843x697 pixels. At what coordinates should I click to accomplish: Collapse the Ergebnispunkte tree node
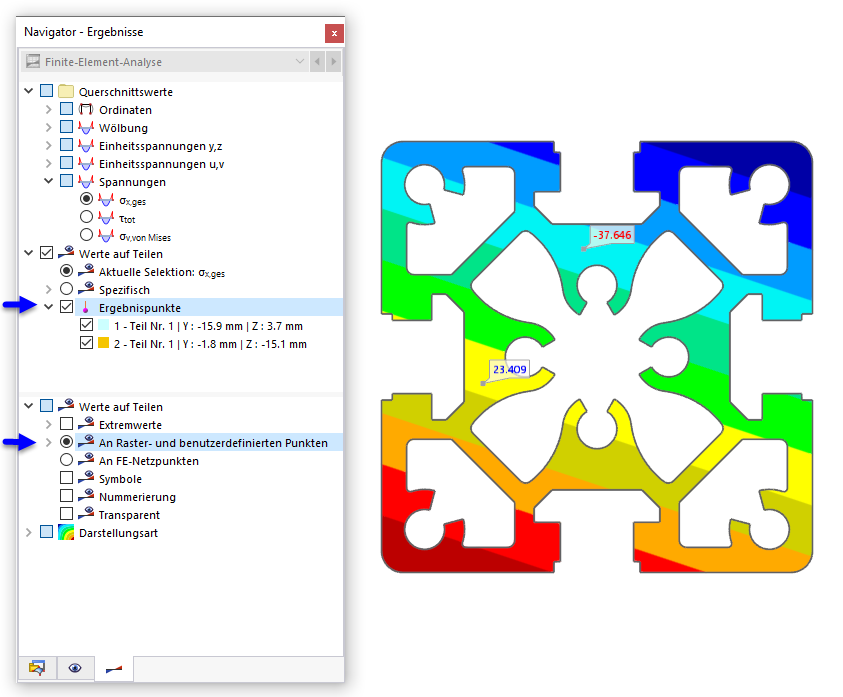tap(48, 307)
